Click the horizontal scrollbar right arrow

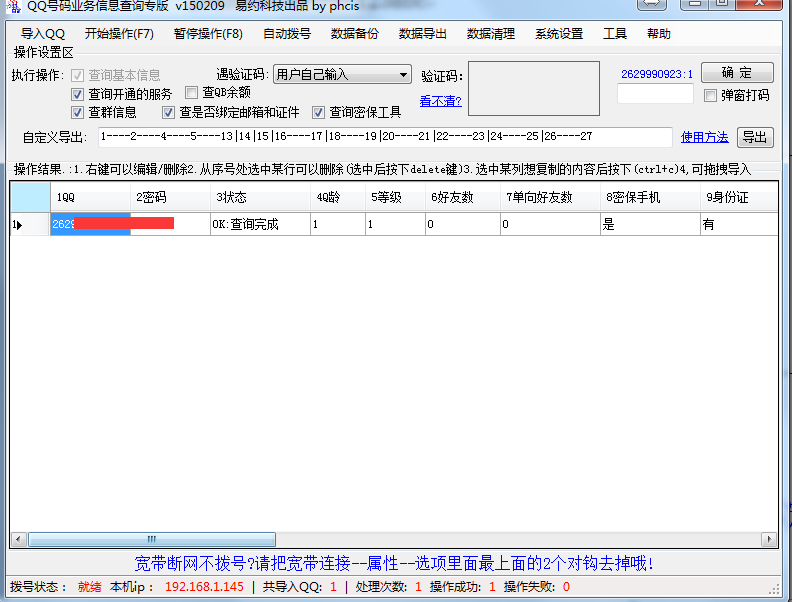click(769, 539)
